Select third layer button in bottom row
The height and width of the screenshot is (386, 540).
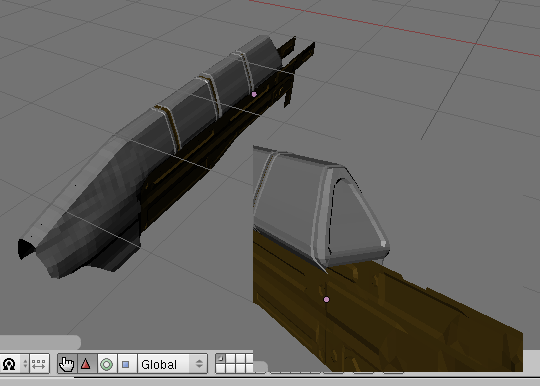tap(240, 368)
